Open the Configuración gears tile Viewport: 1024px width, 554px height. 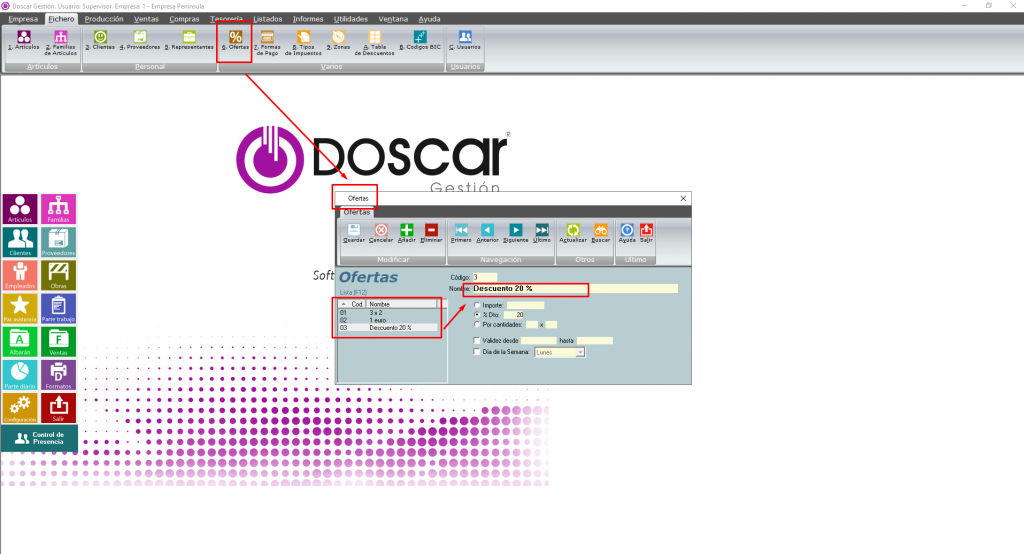[20, 408]
